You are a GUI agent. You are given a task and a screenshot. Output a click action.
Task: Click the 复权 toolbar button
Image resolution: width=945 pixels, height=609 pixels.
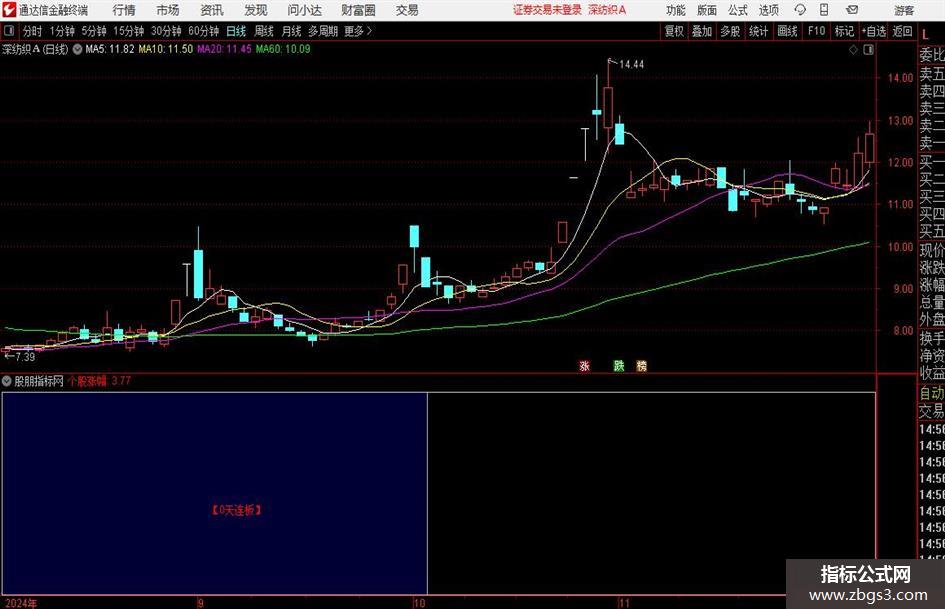tap(674, 31)
